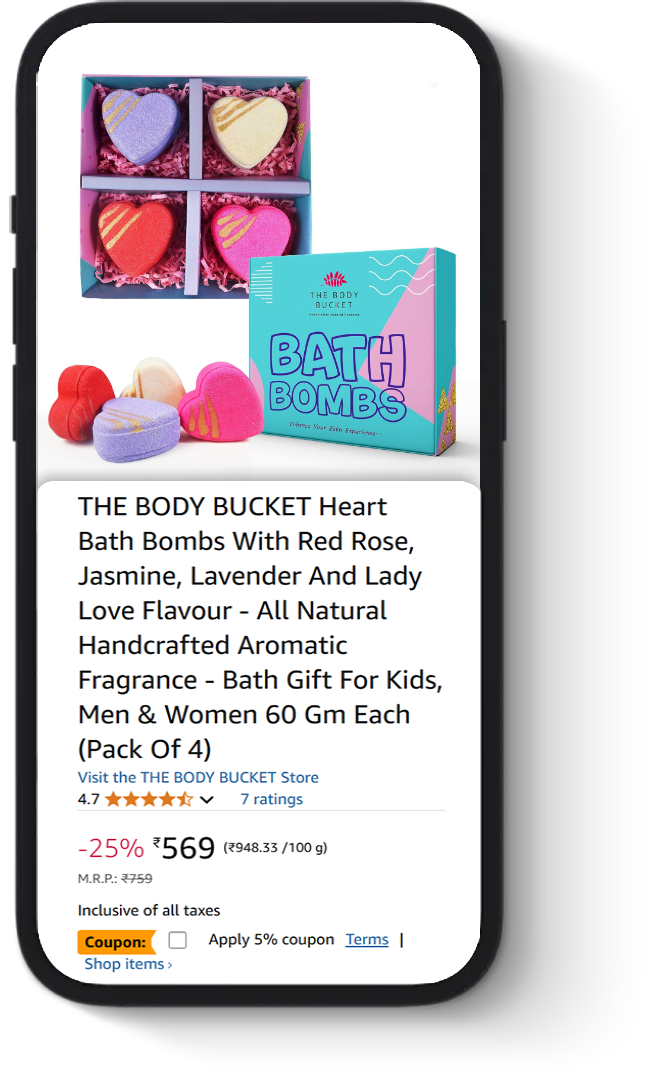Click the loose pink heart bath bomb
Screen dimensions: 662x1076
(x=221, y=401)
